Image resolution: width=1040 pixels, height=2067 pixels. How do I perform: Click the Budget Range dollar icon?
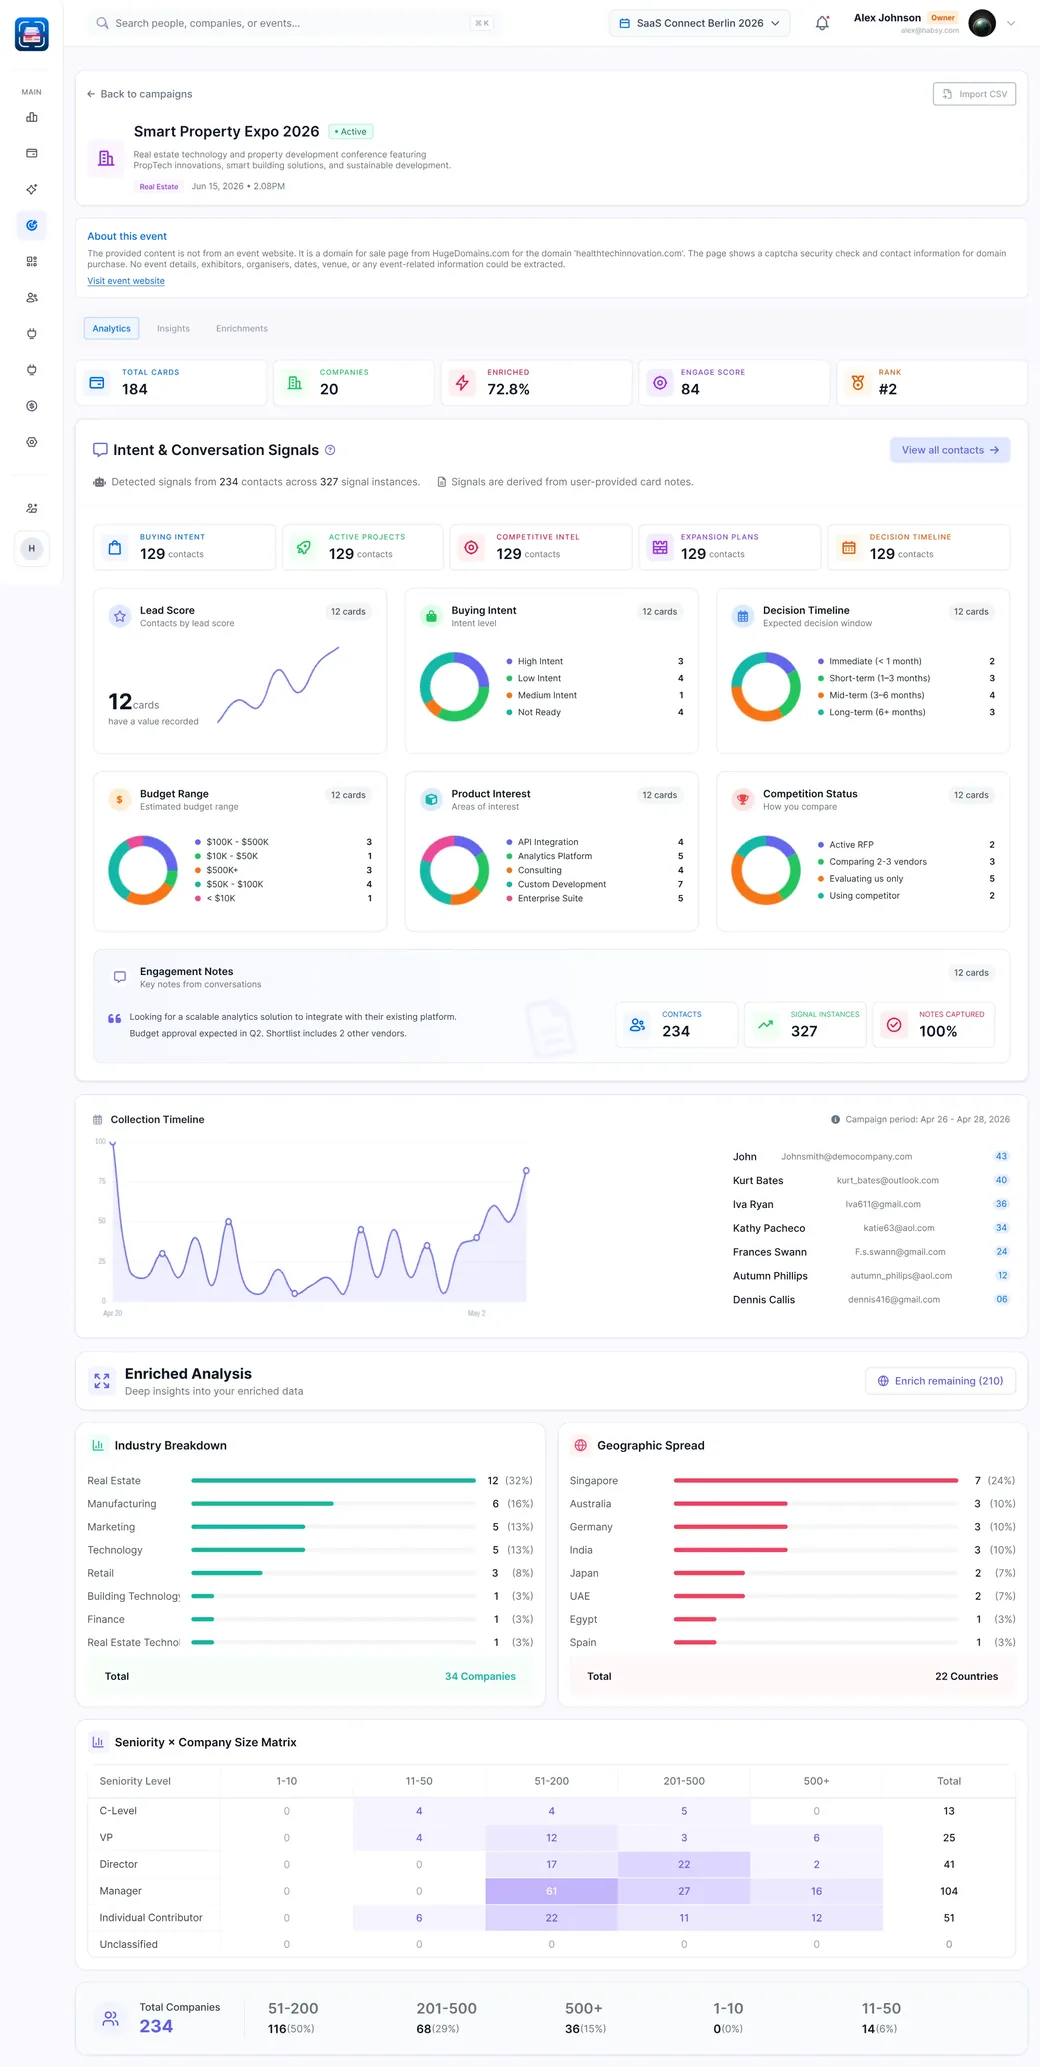(x=120, y=799)
